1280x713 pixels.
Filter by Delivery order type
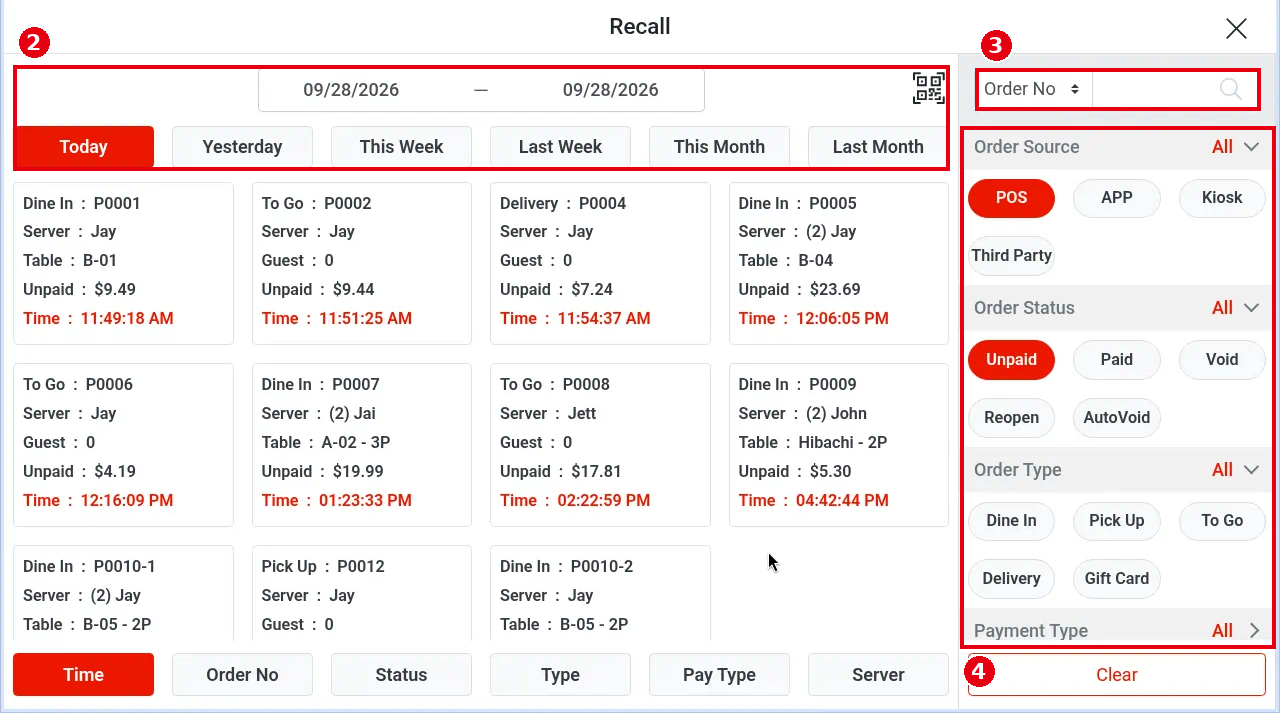tap(1011, 579)
